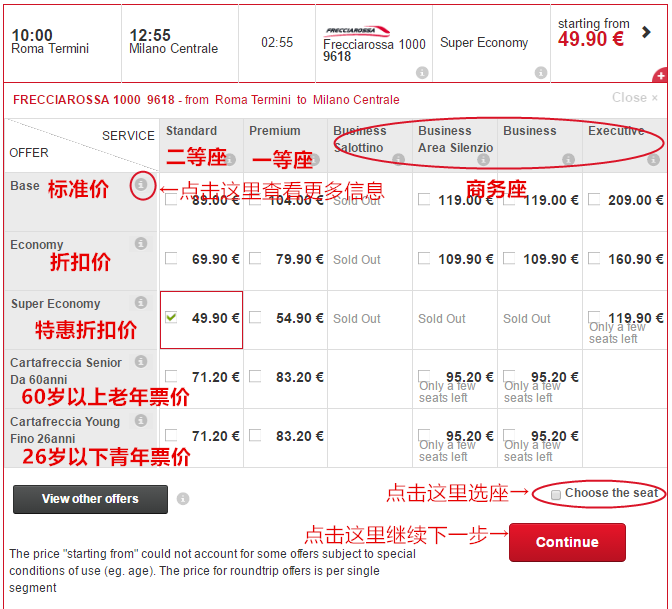Uncheck Super Economy Standard 49.90 € checkbox
672x609 pixels.
[x=171, y=318]
